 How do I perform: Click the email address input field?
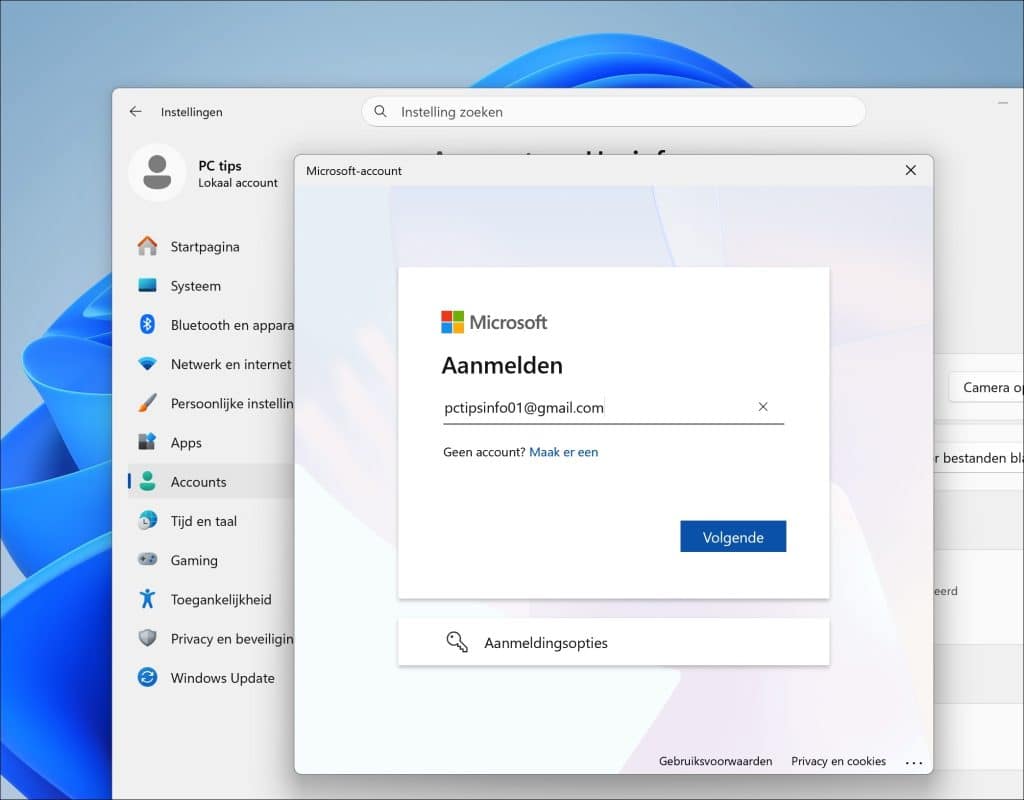tap(613, 408)
